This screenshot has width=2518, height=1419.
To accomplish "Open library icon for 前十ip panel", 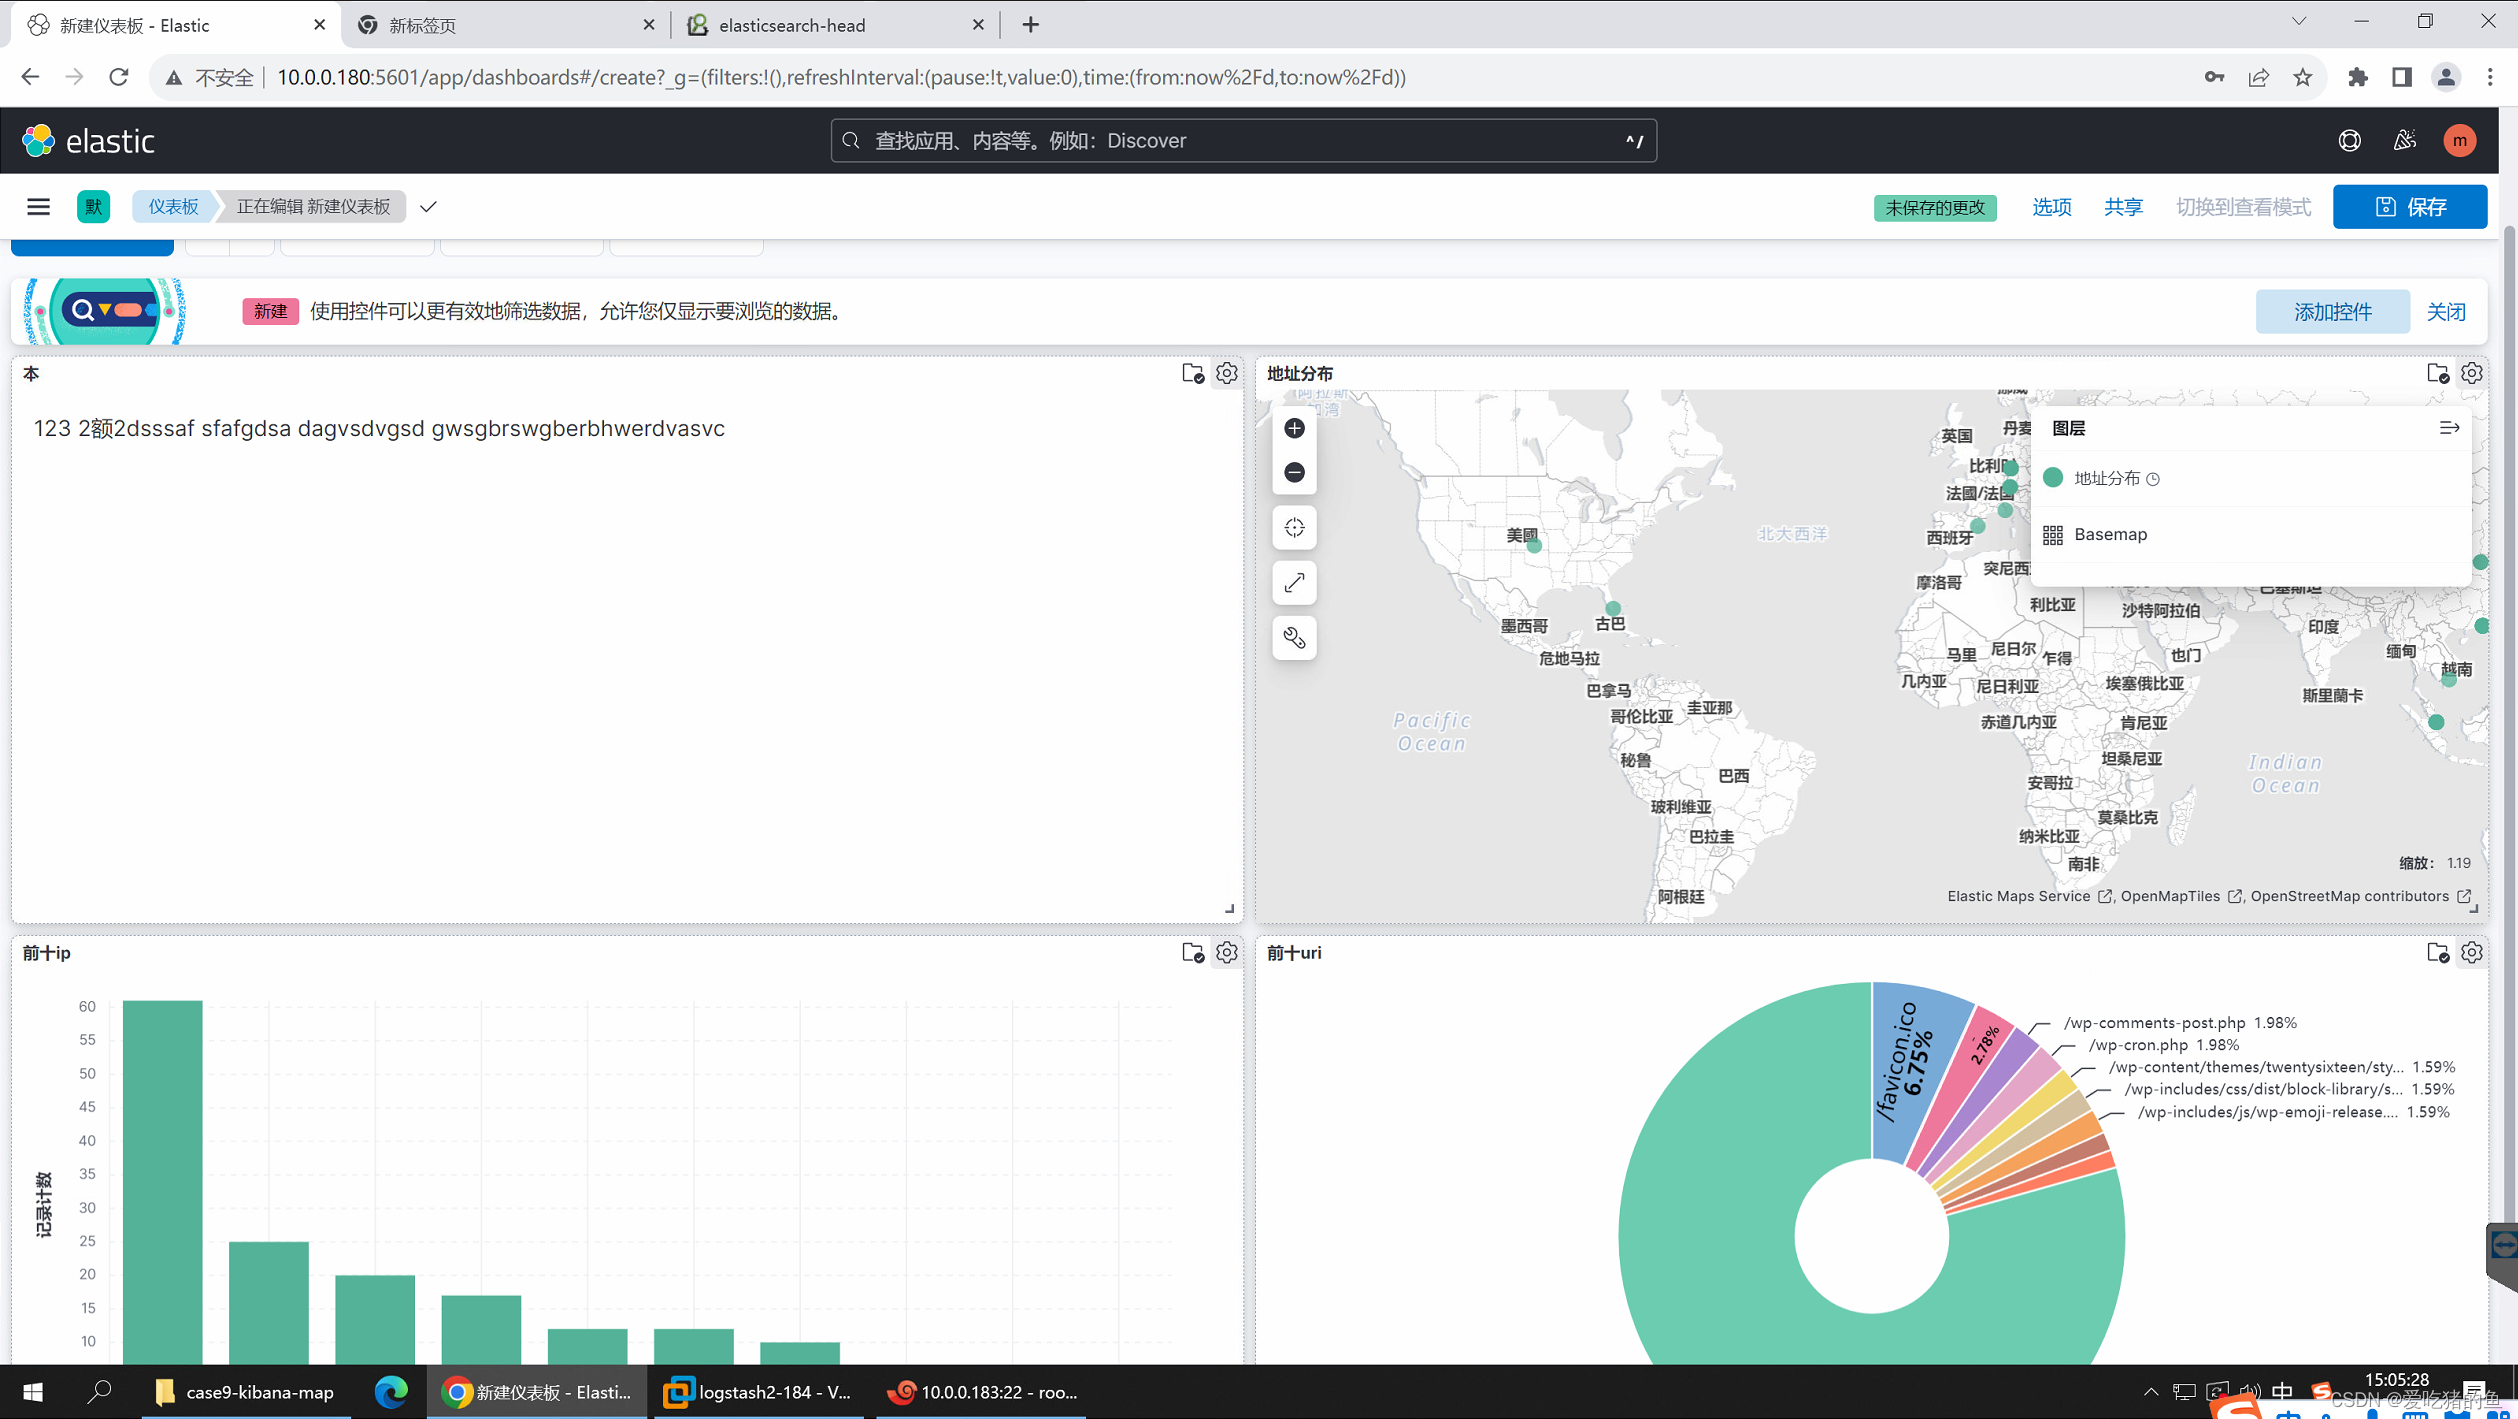I will 1192,953.
